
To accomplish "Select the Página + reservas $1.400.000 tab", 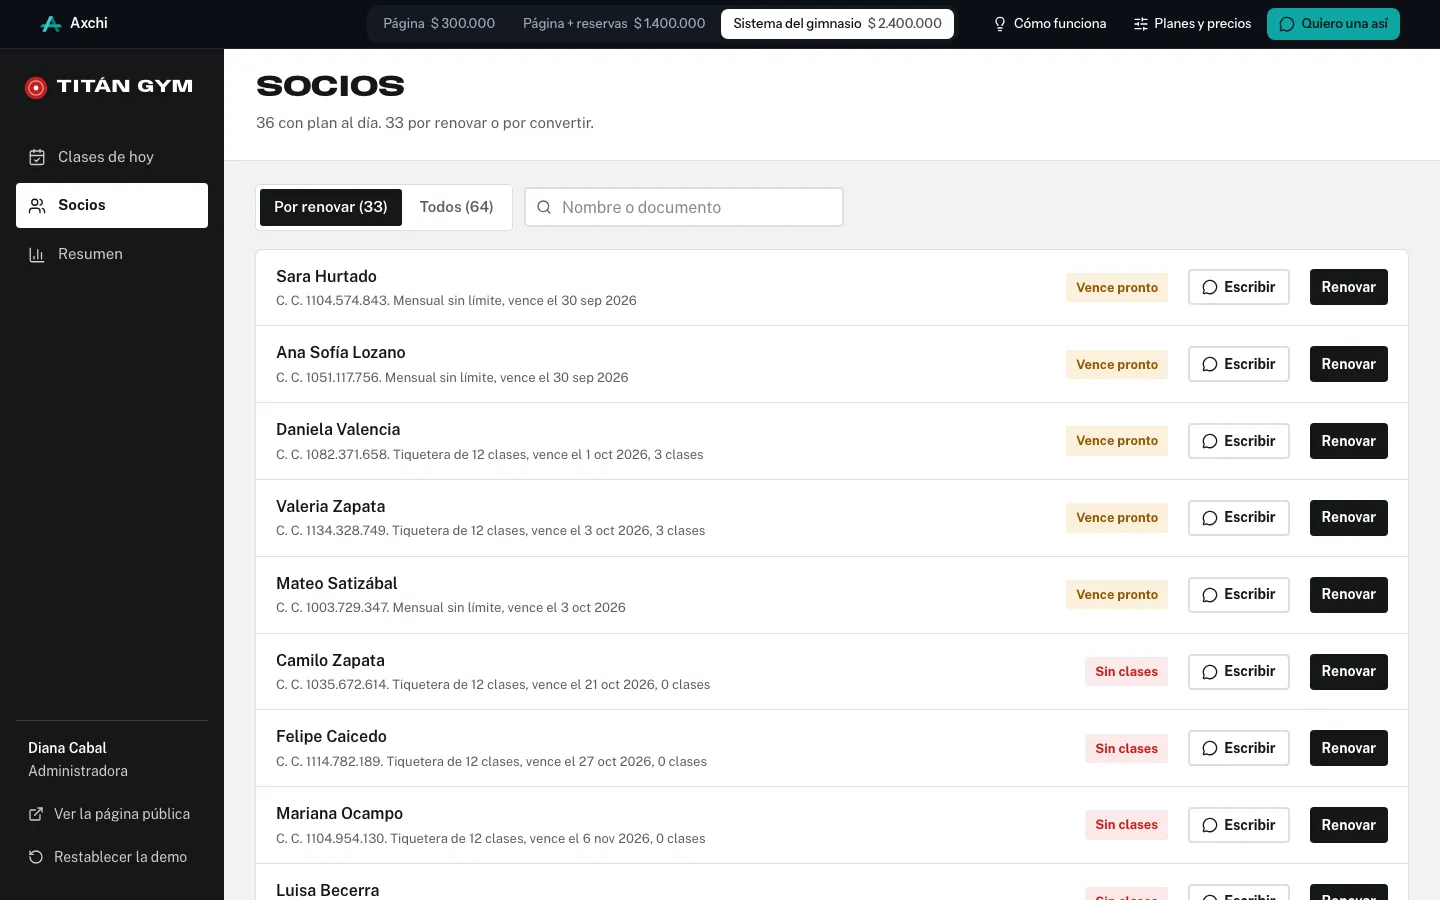I will [x=614, y=24].
